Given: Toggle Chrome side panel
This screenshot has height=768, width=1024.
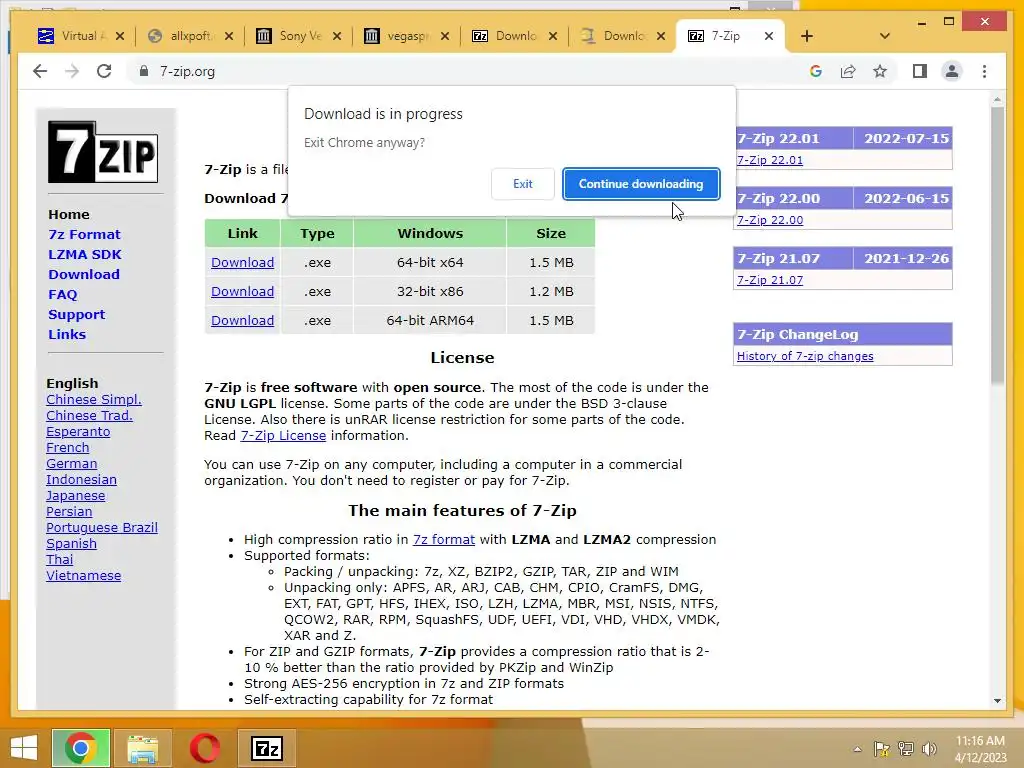Looking at the screenshot, I should coord(920,71).
